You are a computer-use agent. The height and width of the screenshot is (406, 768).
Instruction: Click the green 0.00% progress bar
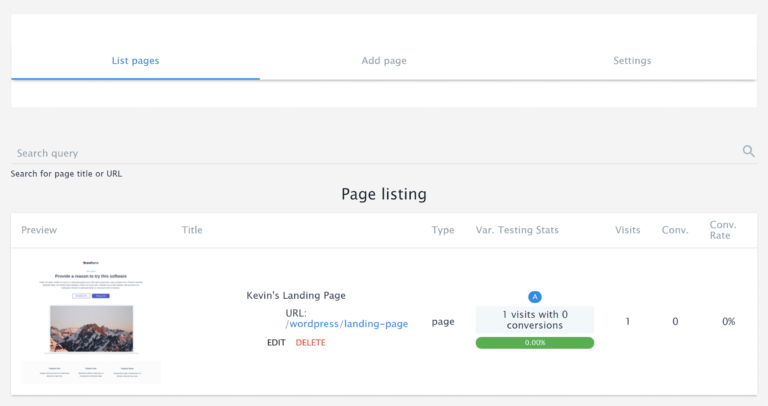click(x=535, y=342)
